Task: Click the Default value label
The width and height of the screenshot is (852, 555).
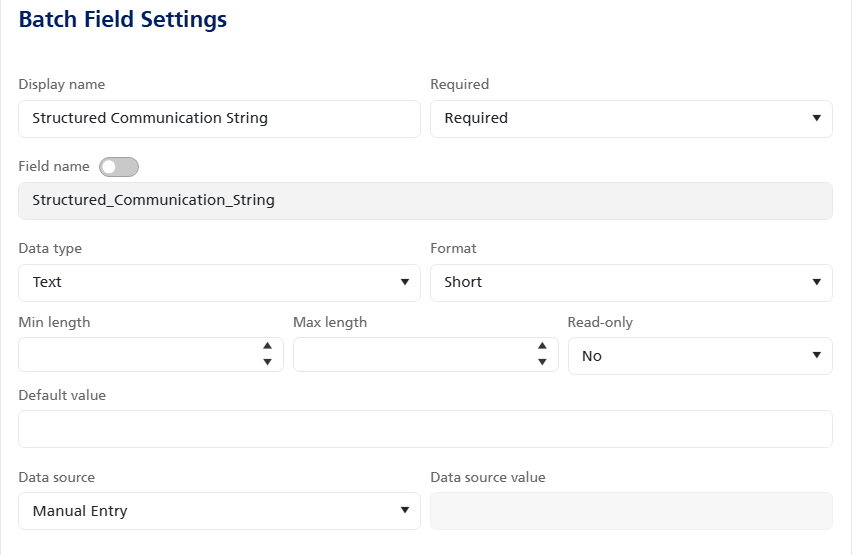Action: pos(62,395)
